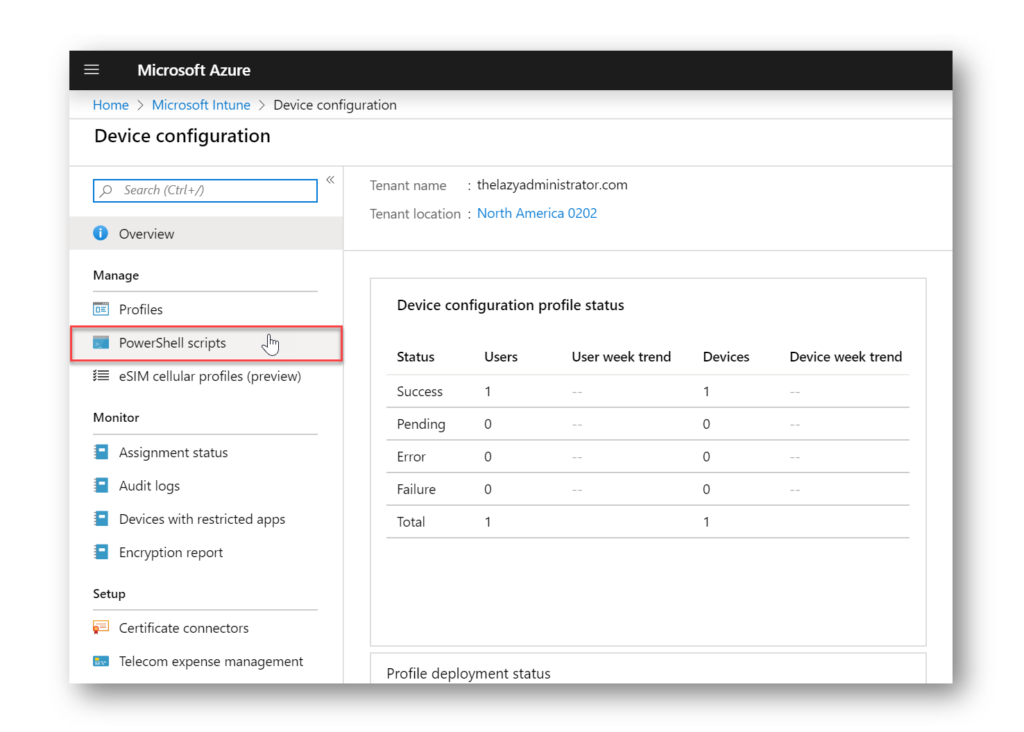Open Audit logs

[206, 486]
